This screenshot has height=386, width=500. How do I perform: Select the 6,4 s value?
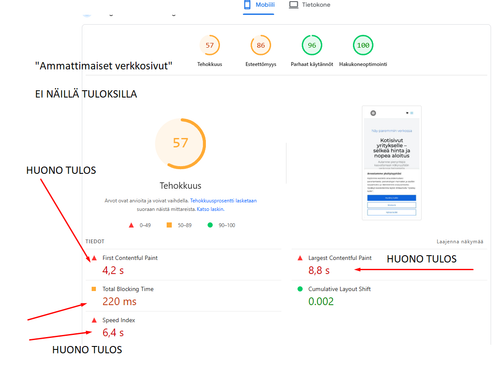click(x=113, y=332)
